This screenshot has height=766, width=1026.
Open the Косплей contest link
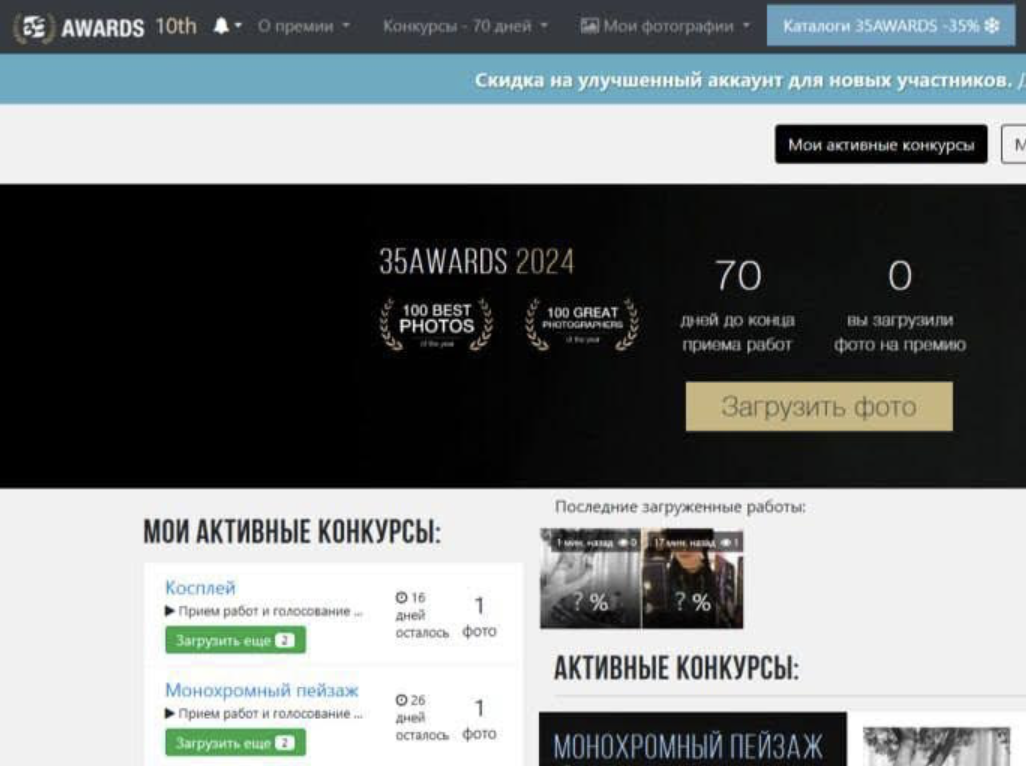point(200,587)
